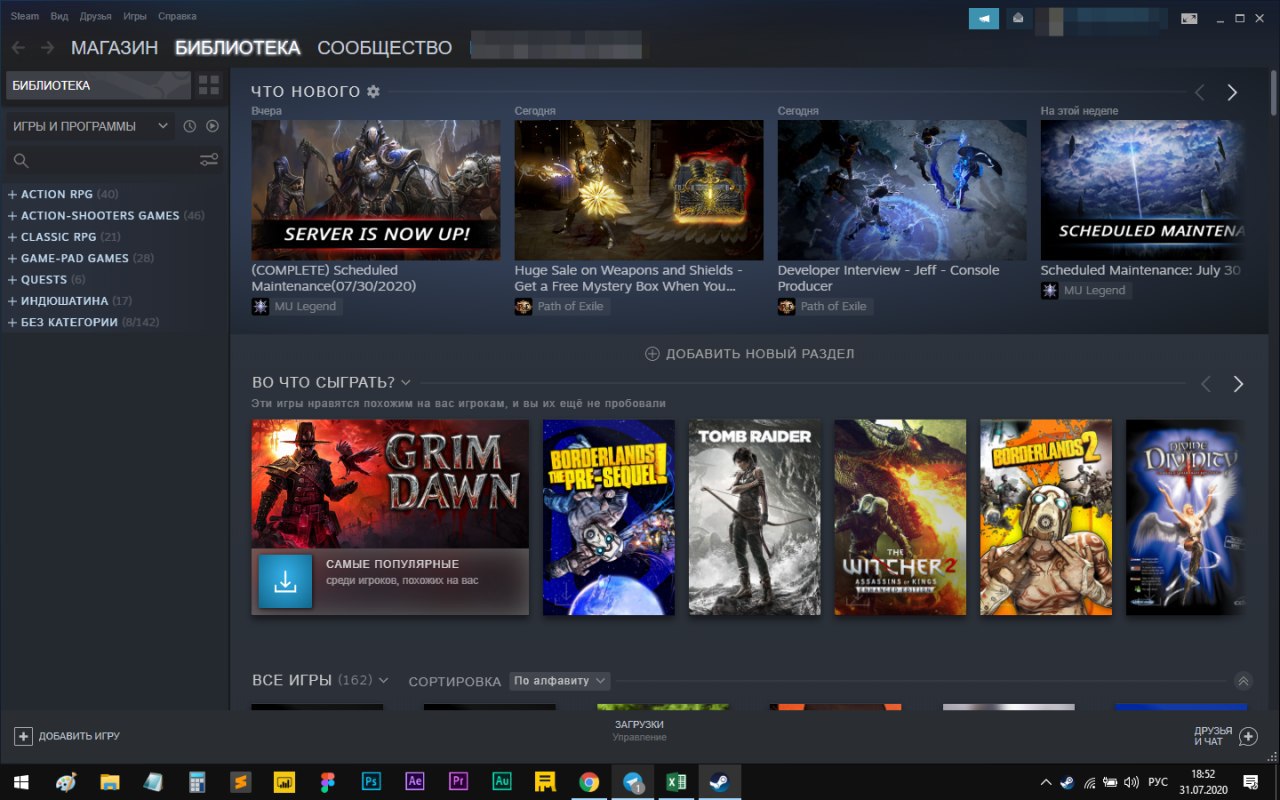Open Games and Software filter dropdown
The height and width of the screenshot is (800, 1280).
[91, 126]
